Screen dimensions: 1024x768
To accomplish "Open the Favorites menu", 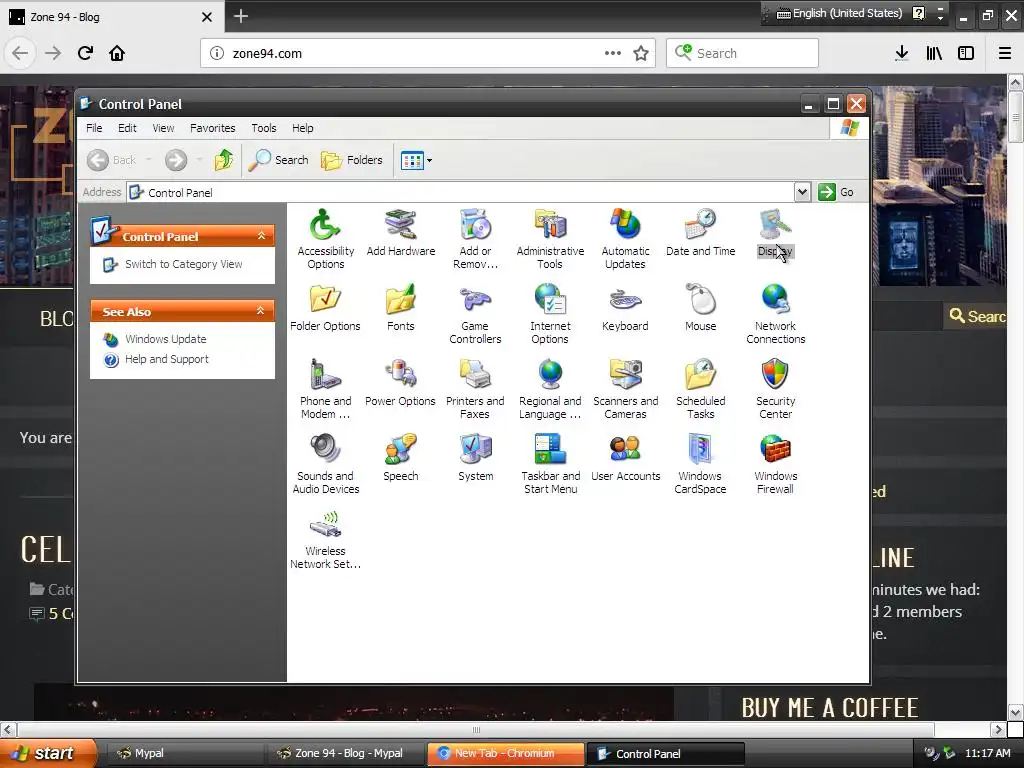I will [x=212, y=128].
